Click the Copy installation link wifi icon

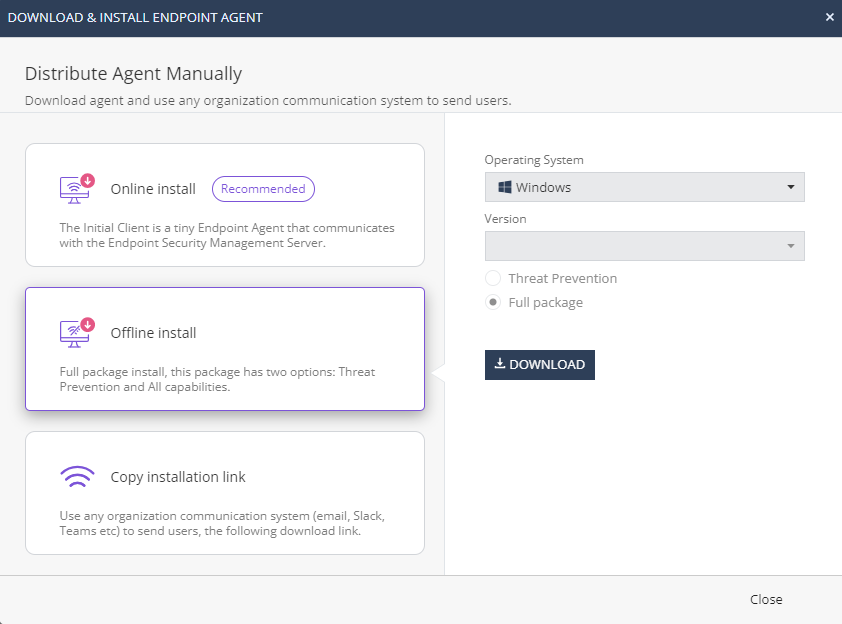77,477
